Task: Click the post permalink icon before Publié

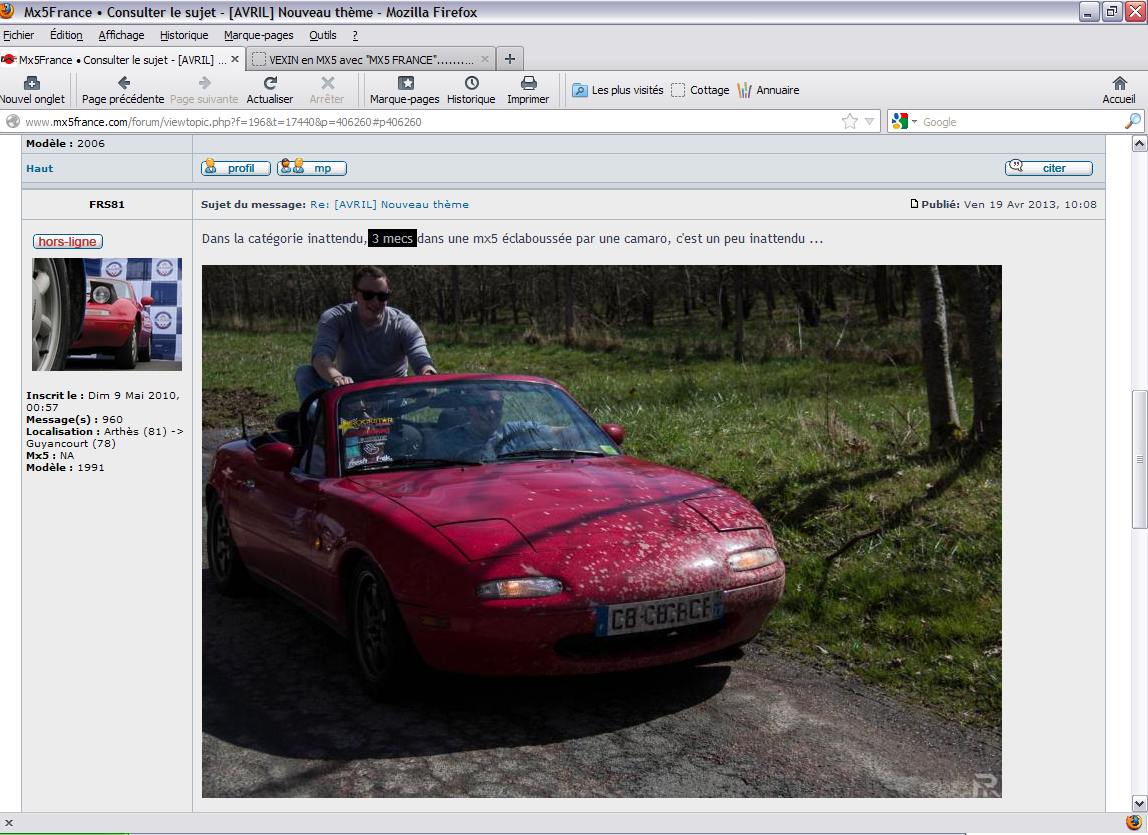Action: click(914, 204)
